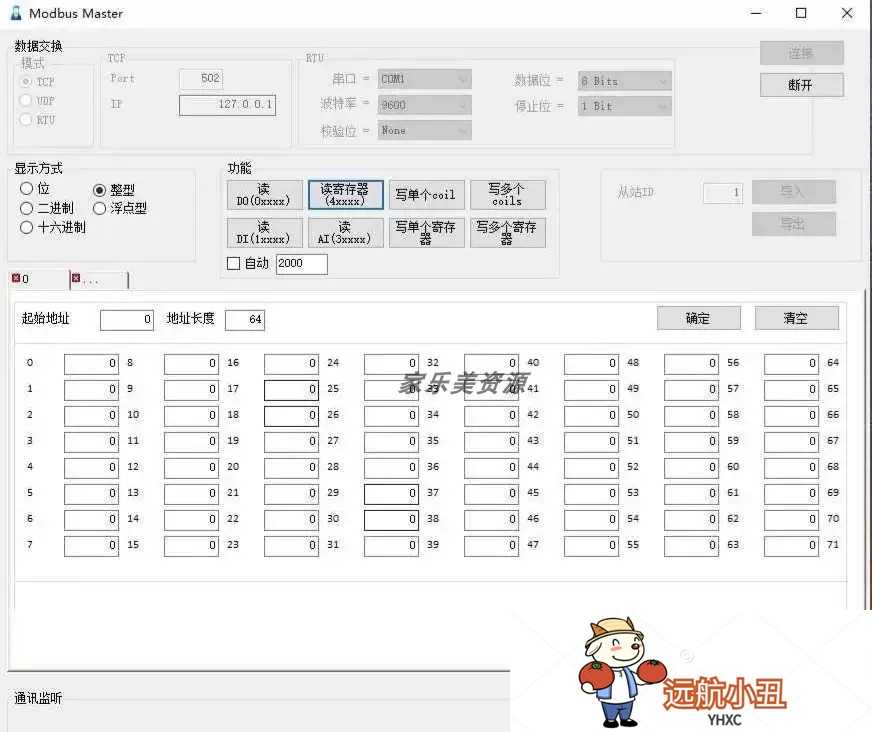Click the value field for register 7
This screenshot has height=732, width=872.
coord(91,546)
